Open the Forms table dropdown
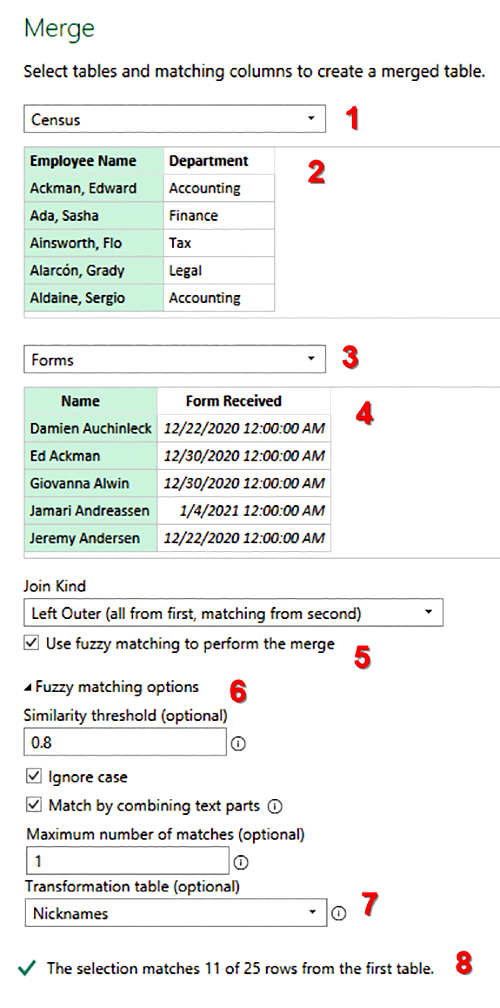The width and height of the screenshot is (500, 1008). pos(175,359)
